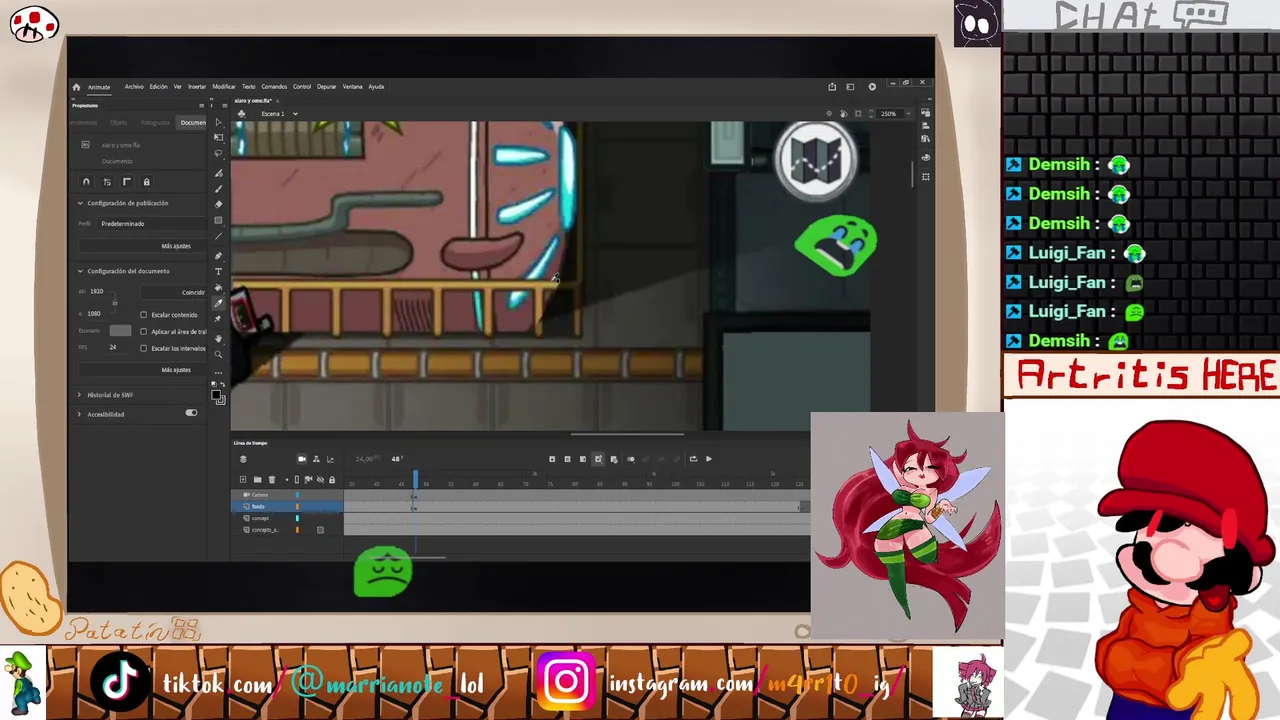The image size is (1280, 720).
Task: Collapse 'Configuración del documento' section
Action: (80, 271)
